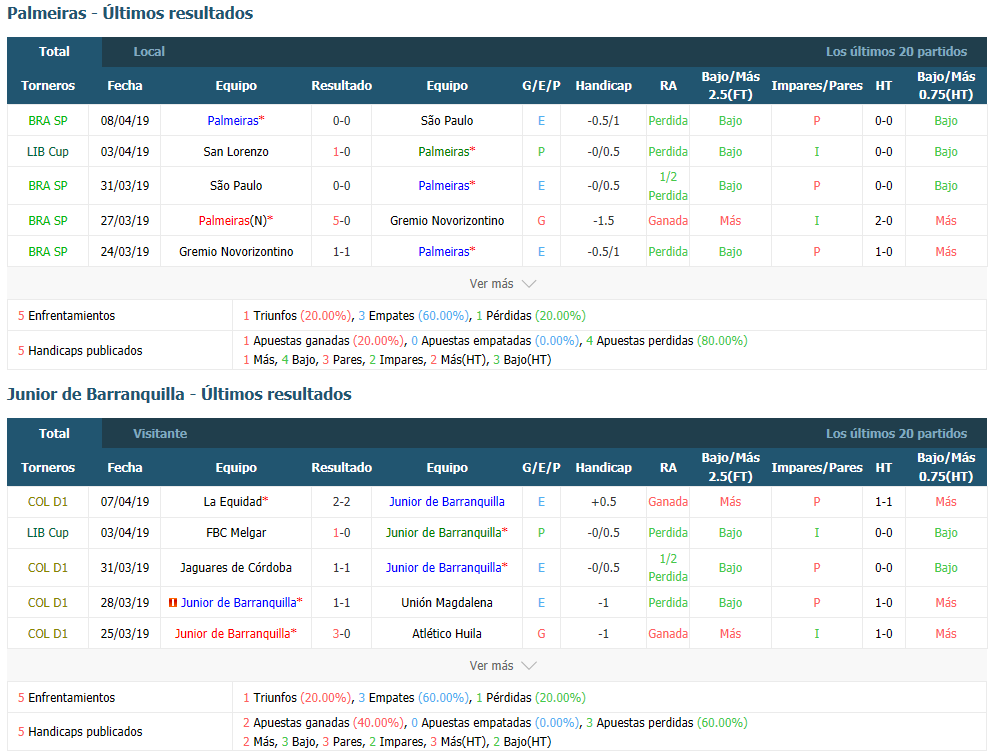Image resolution: width=993 pixels, height=755 pixels.
Task: Click 5 Enfrentamientos in the Palmeiras summary
Action: (x=66, y=315)
